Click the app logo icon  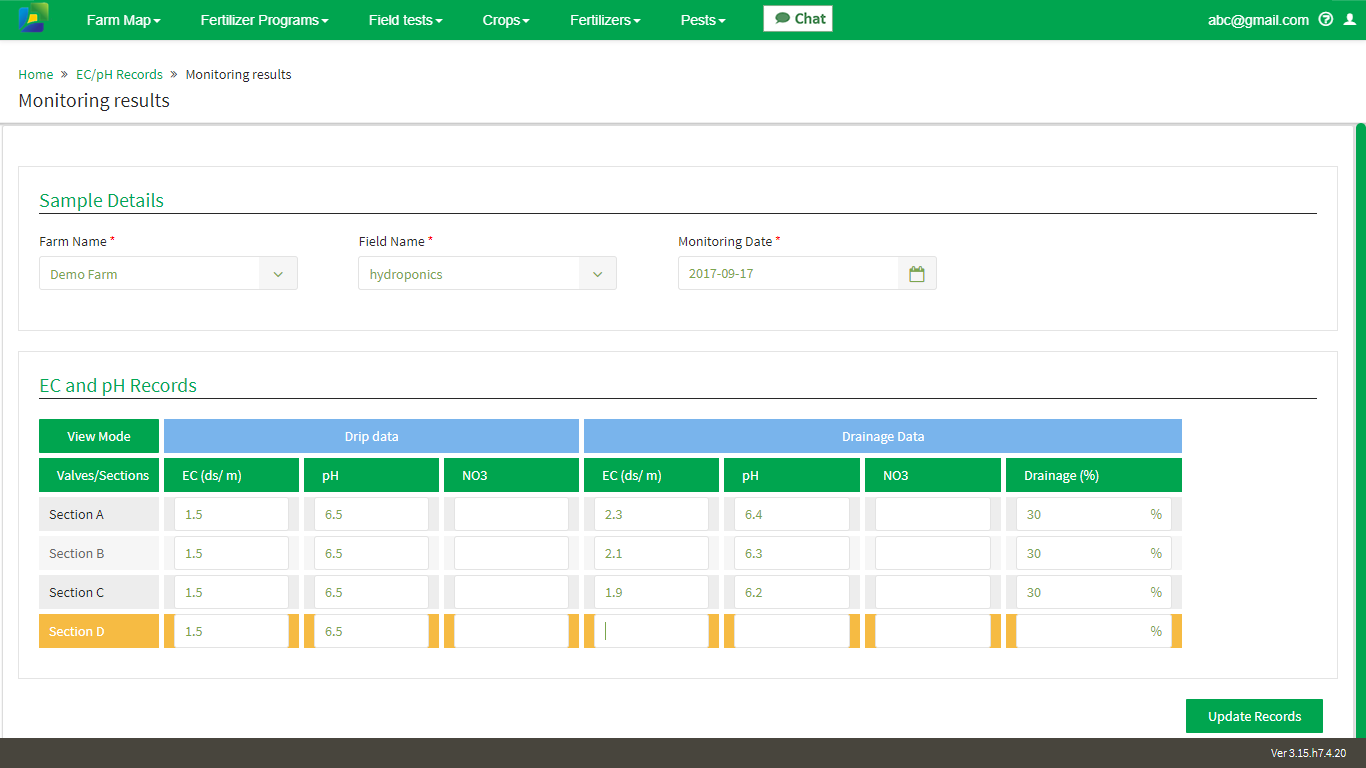pyautogui.click(x=33, y=19)
